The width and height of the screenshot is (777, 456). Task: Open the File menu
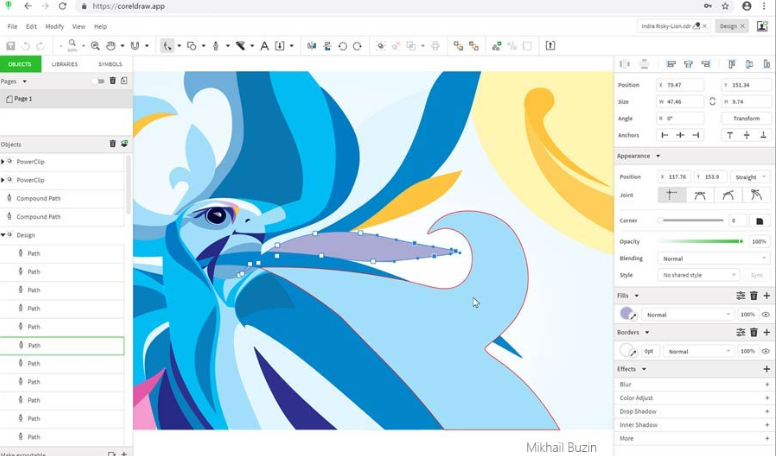(x=12, y=26)
